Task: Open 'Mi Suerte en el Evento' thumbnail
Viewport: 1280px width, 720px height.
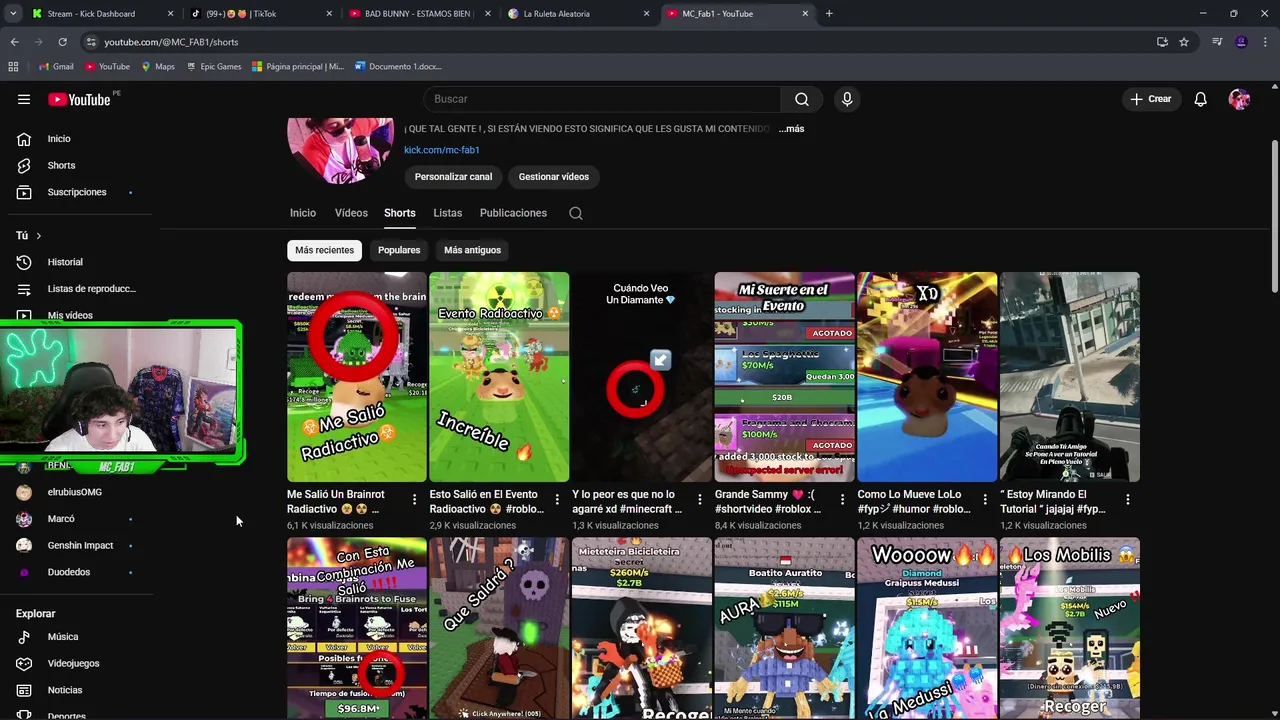Action: click(784, 377)
